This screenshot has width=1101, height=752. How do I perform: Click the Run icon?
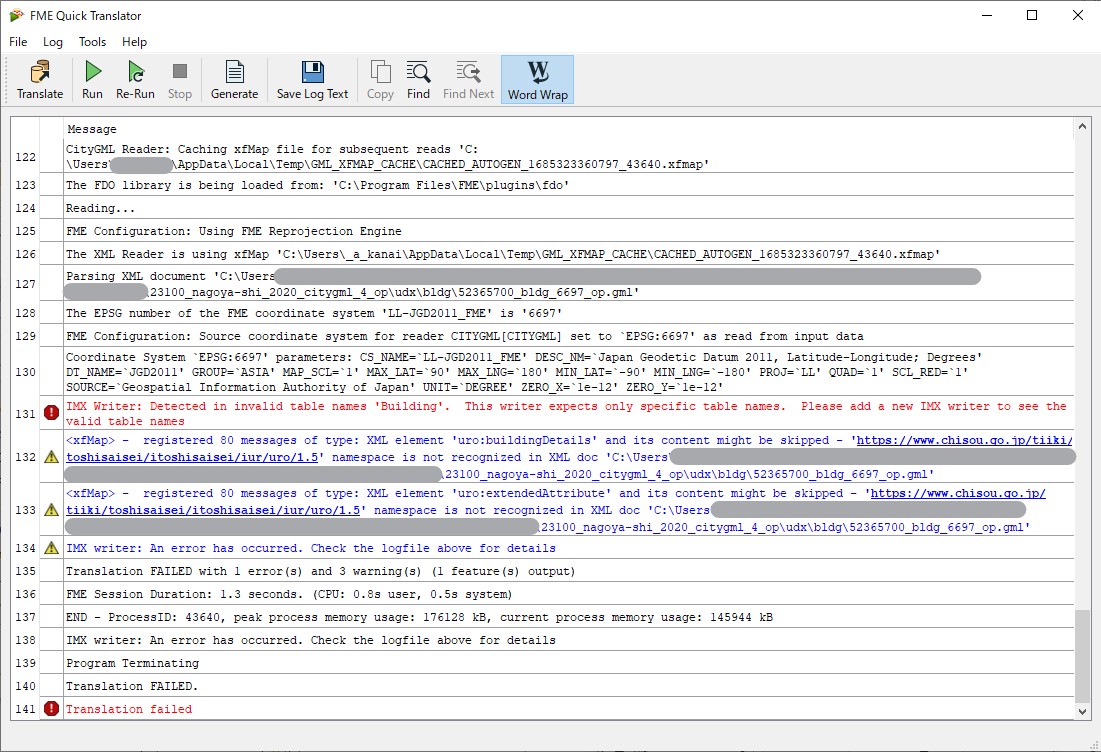(x=92, y=78)
